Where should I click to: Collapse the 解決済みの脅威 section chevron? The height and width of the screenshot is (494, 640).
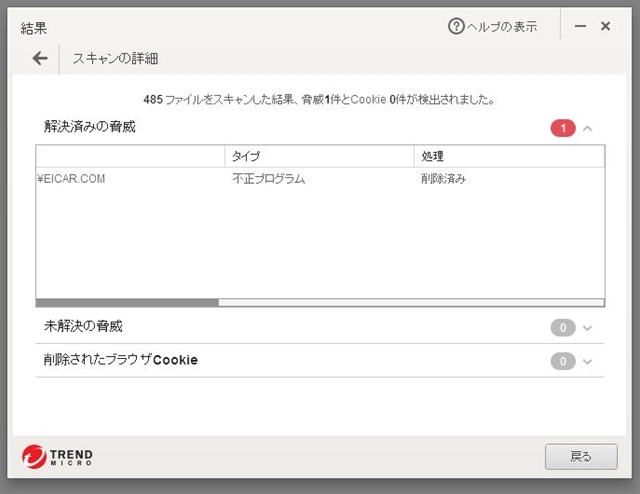587,129
